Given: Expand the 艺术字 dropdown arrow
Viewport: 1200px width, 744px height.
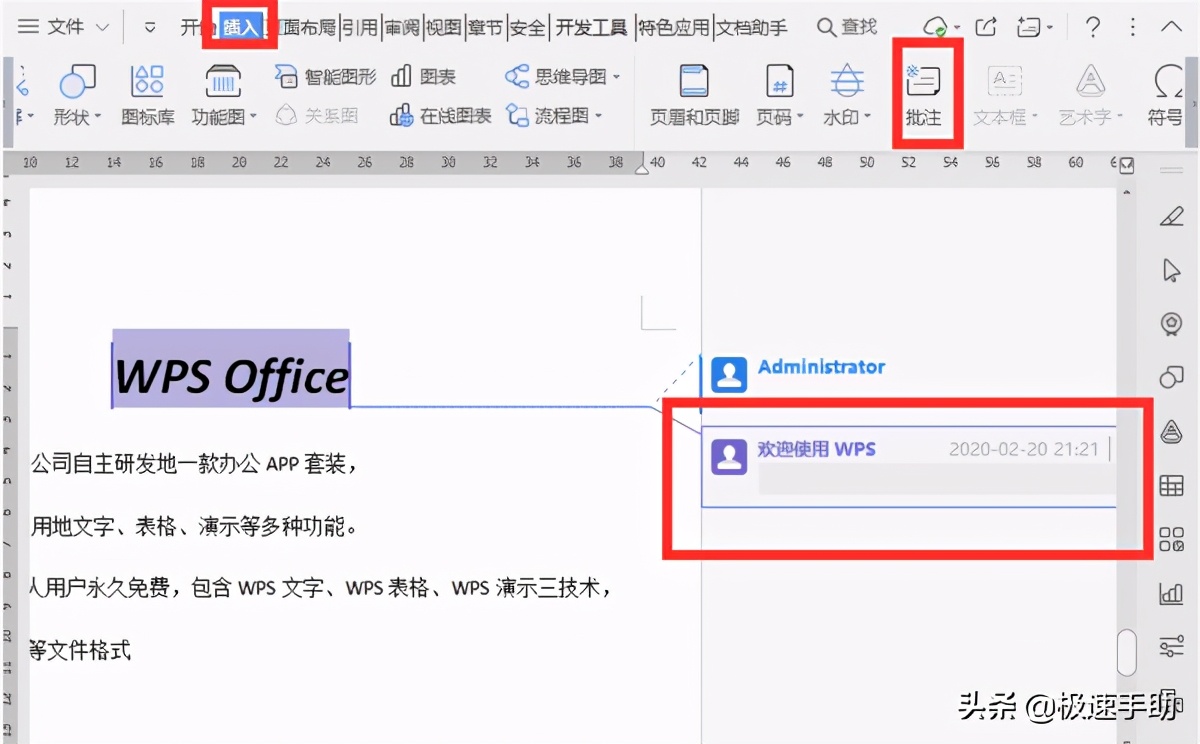Looking at the screenshot, I should 1120,117.
